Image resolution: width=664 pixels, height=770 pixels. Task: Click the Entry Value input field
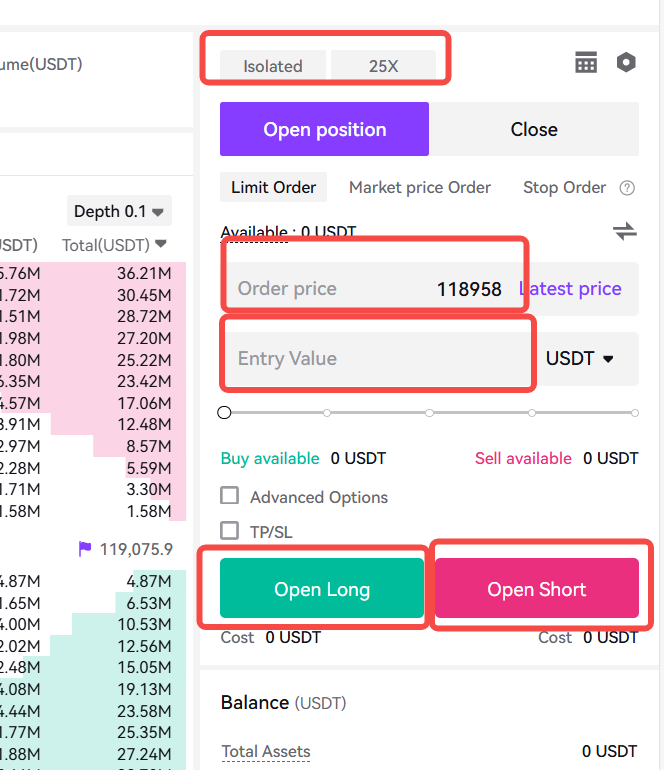[x=378, y=358]
